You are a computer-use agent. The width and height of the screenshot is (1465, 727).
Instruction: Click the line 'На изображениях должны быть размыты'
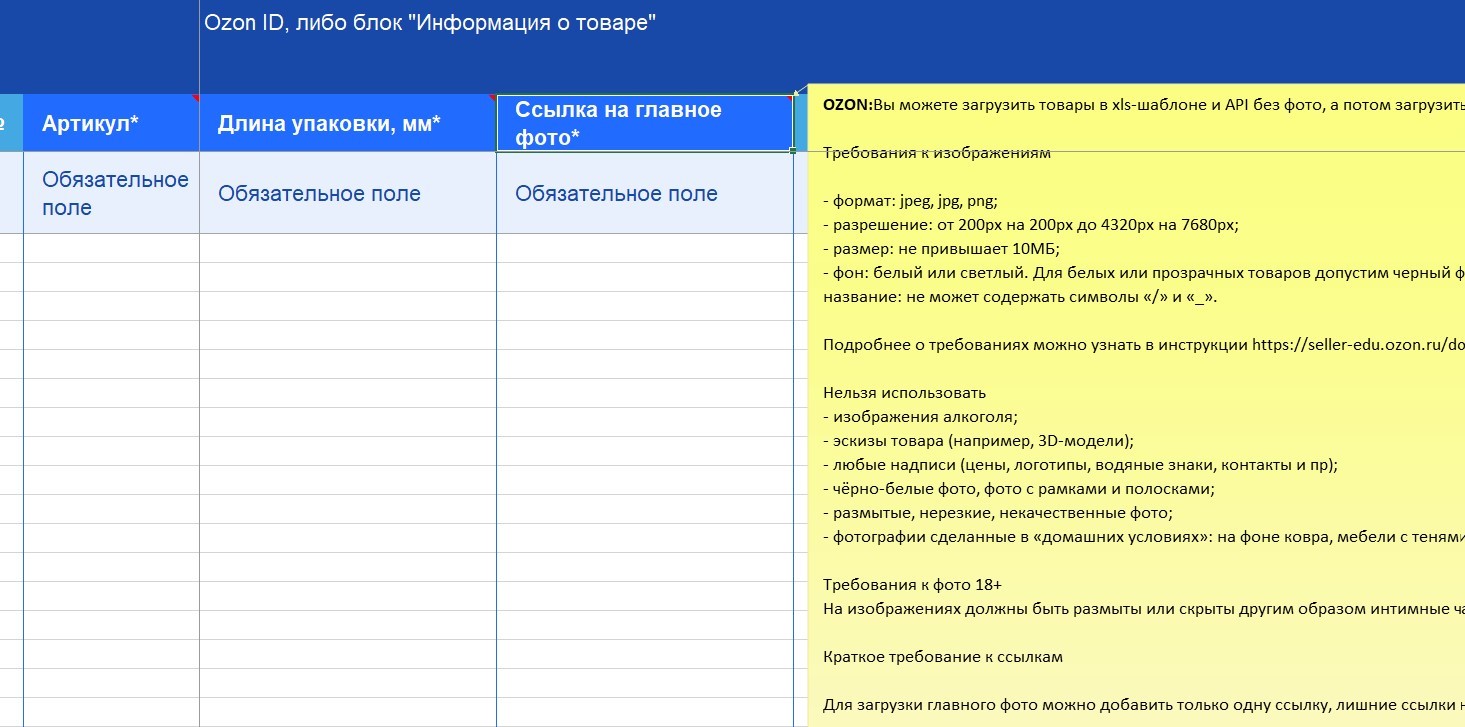coord(1144,608)
